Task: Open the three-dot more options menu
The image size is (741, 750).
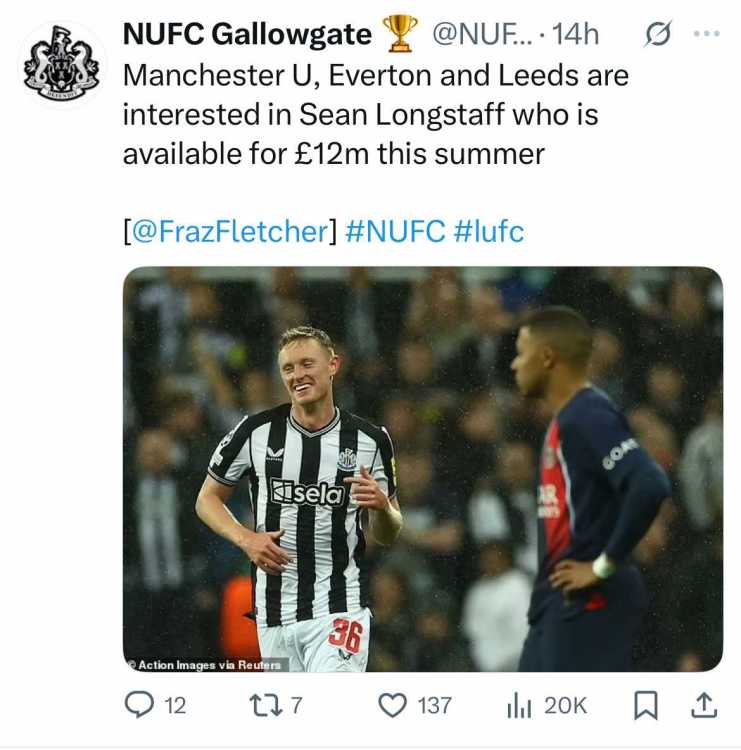Action: (x=707, y=33)
